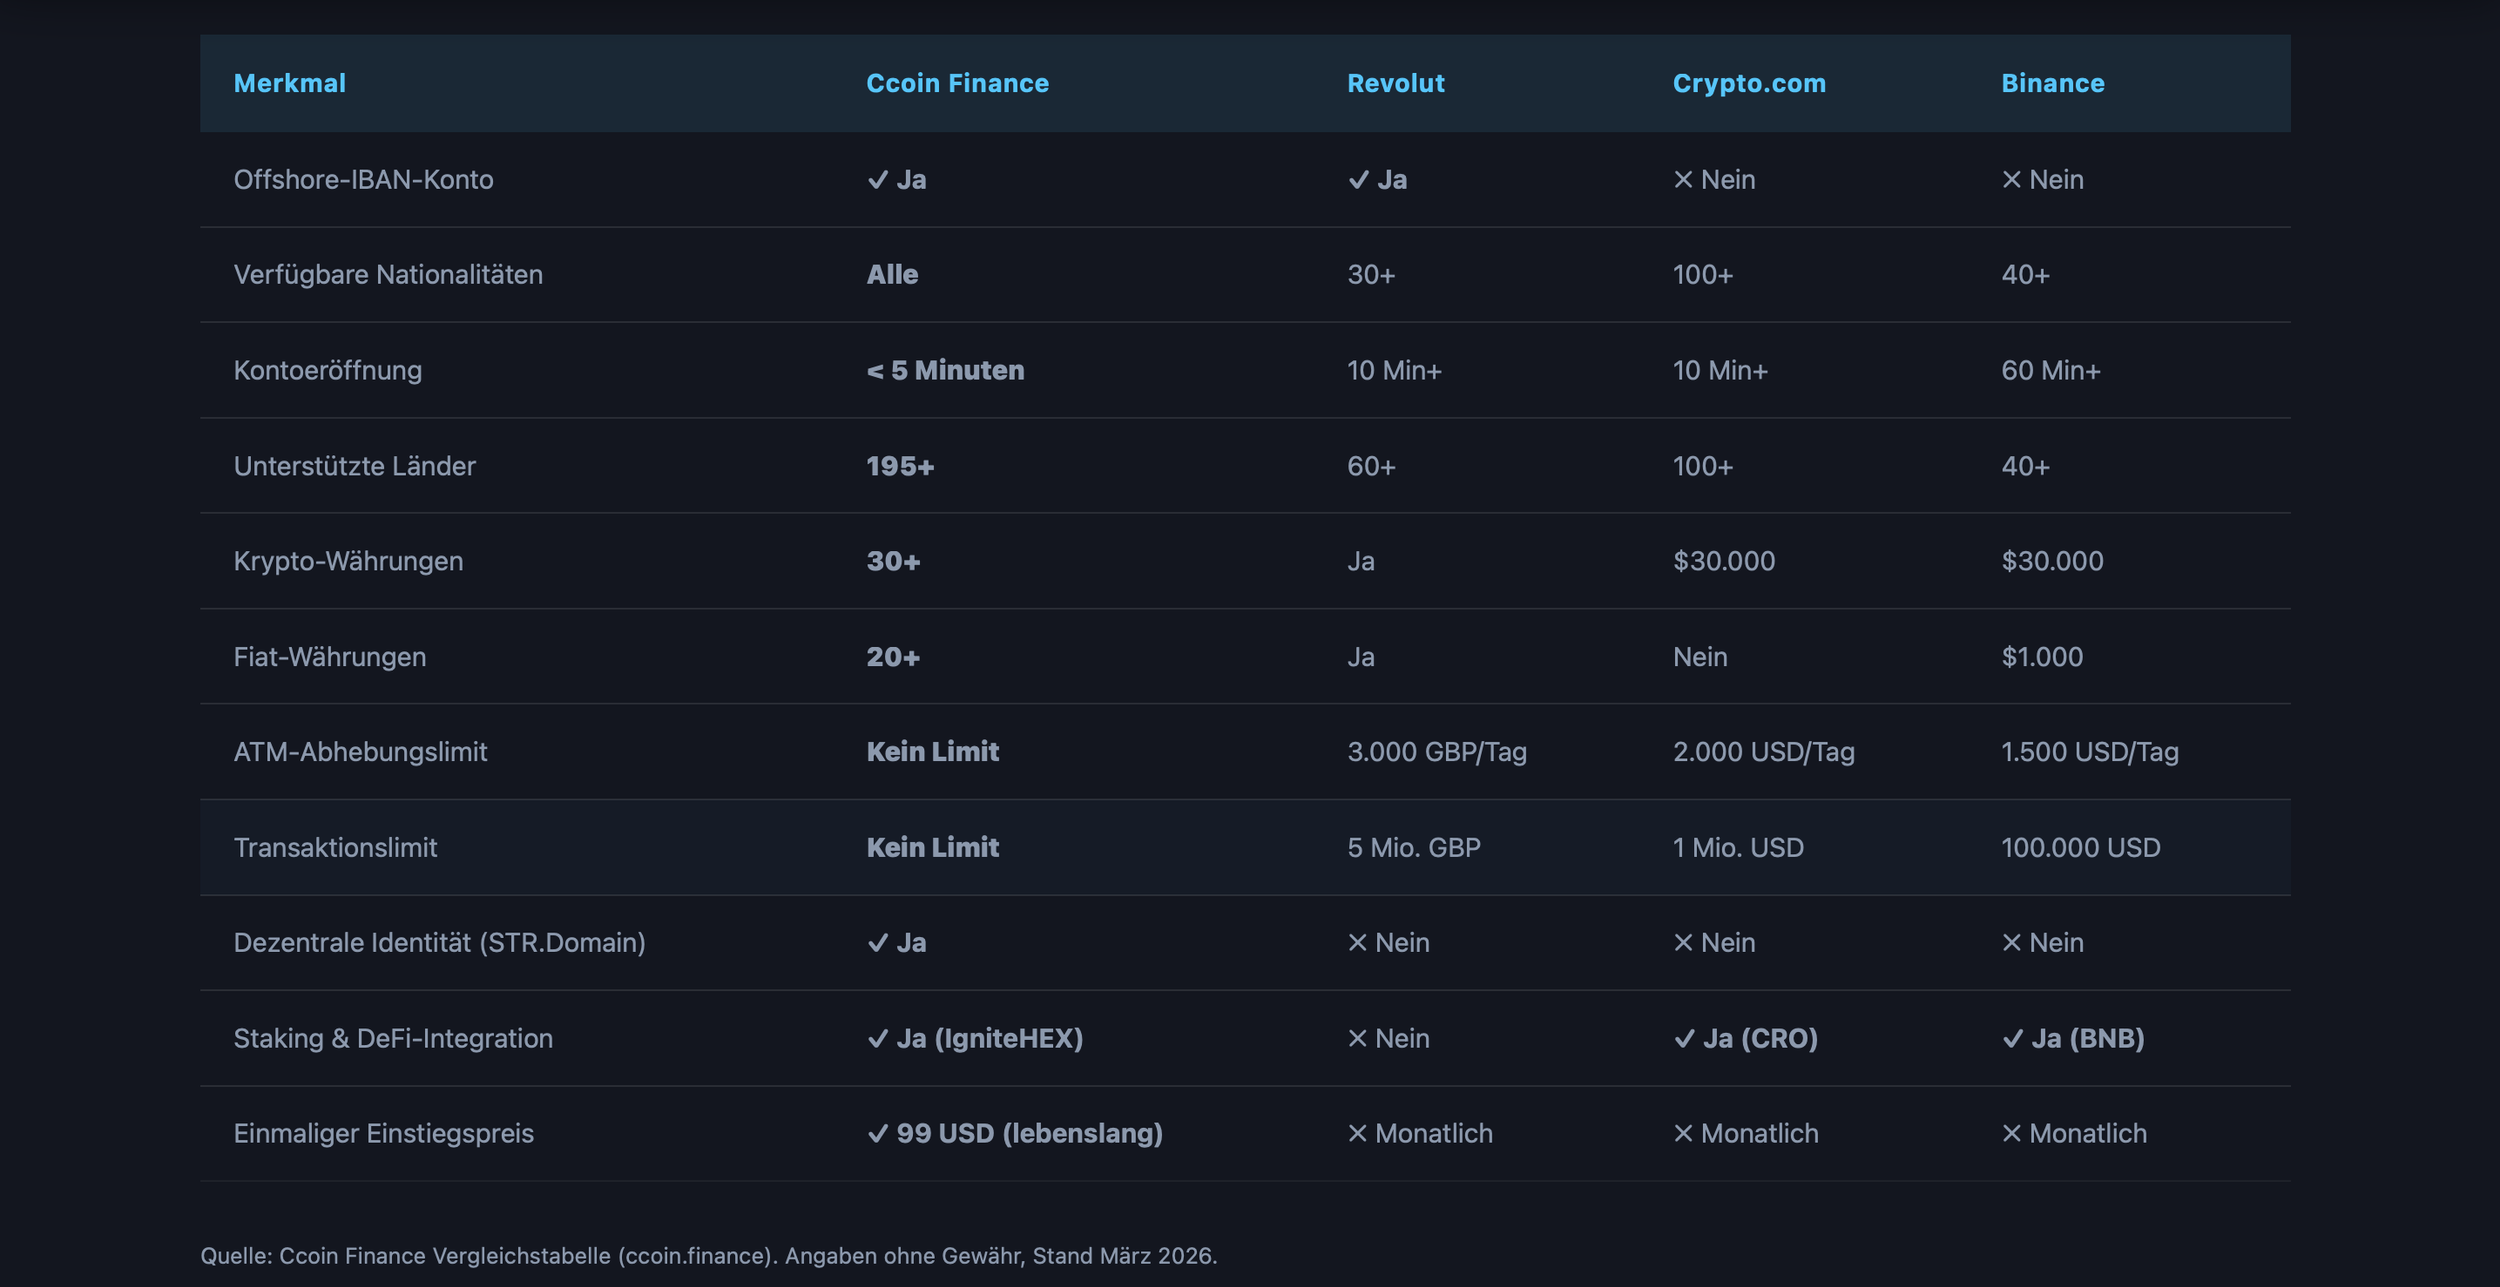This screenshot has height=1287, width=2500.
Task: Click the Quelle source footnote text
Action: [708, 1256]
